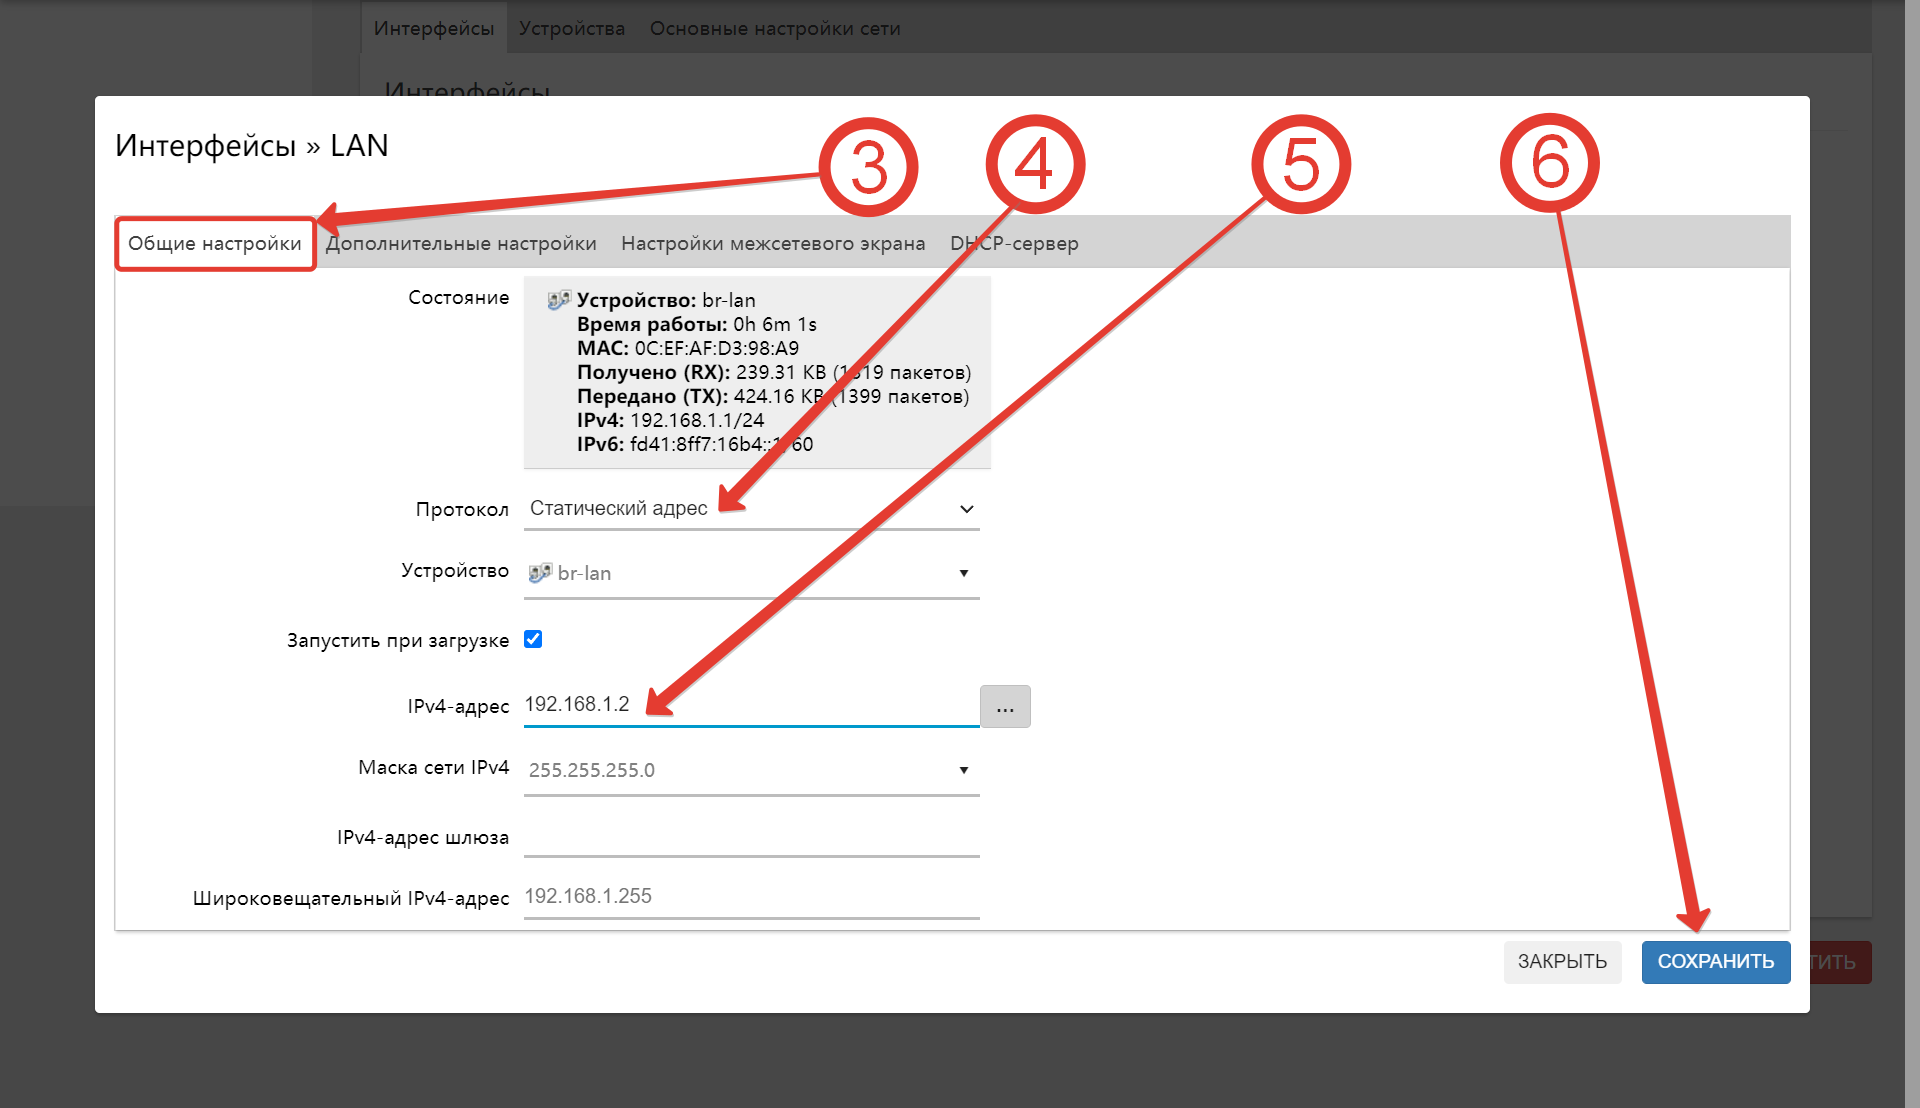Click the br-lan bridge icon in device field

[x=540, y=573]
